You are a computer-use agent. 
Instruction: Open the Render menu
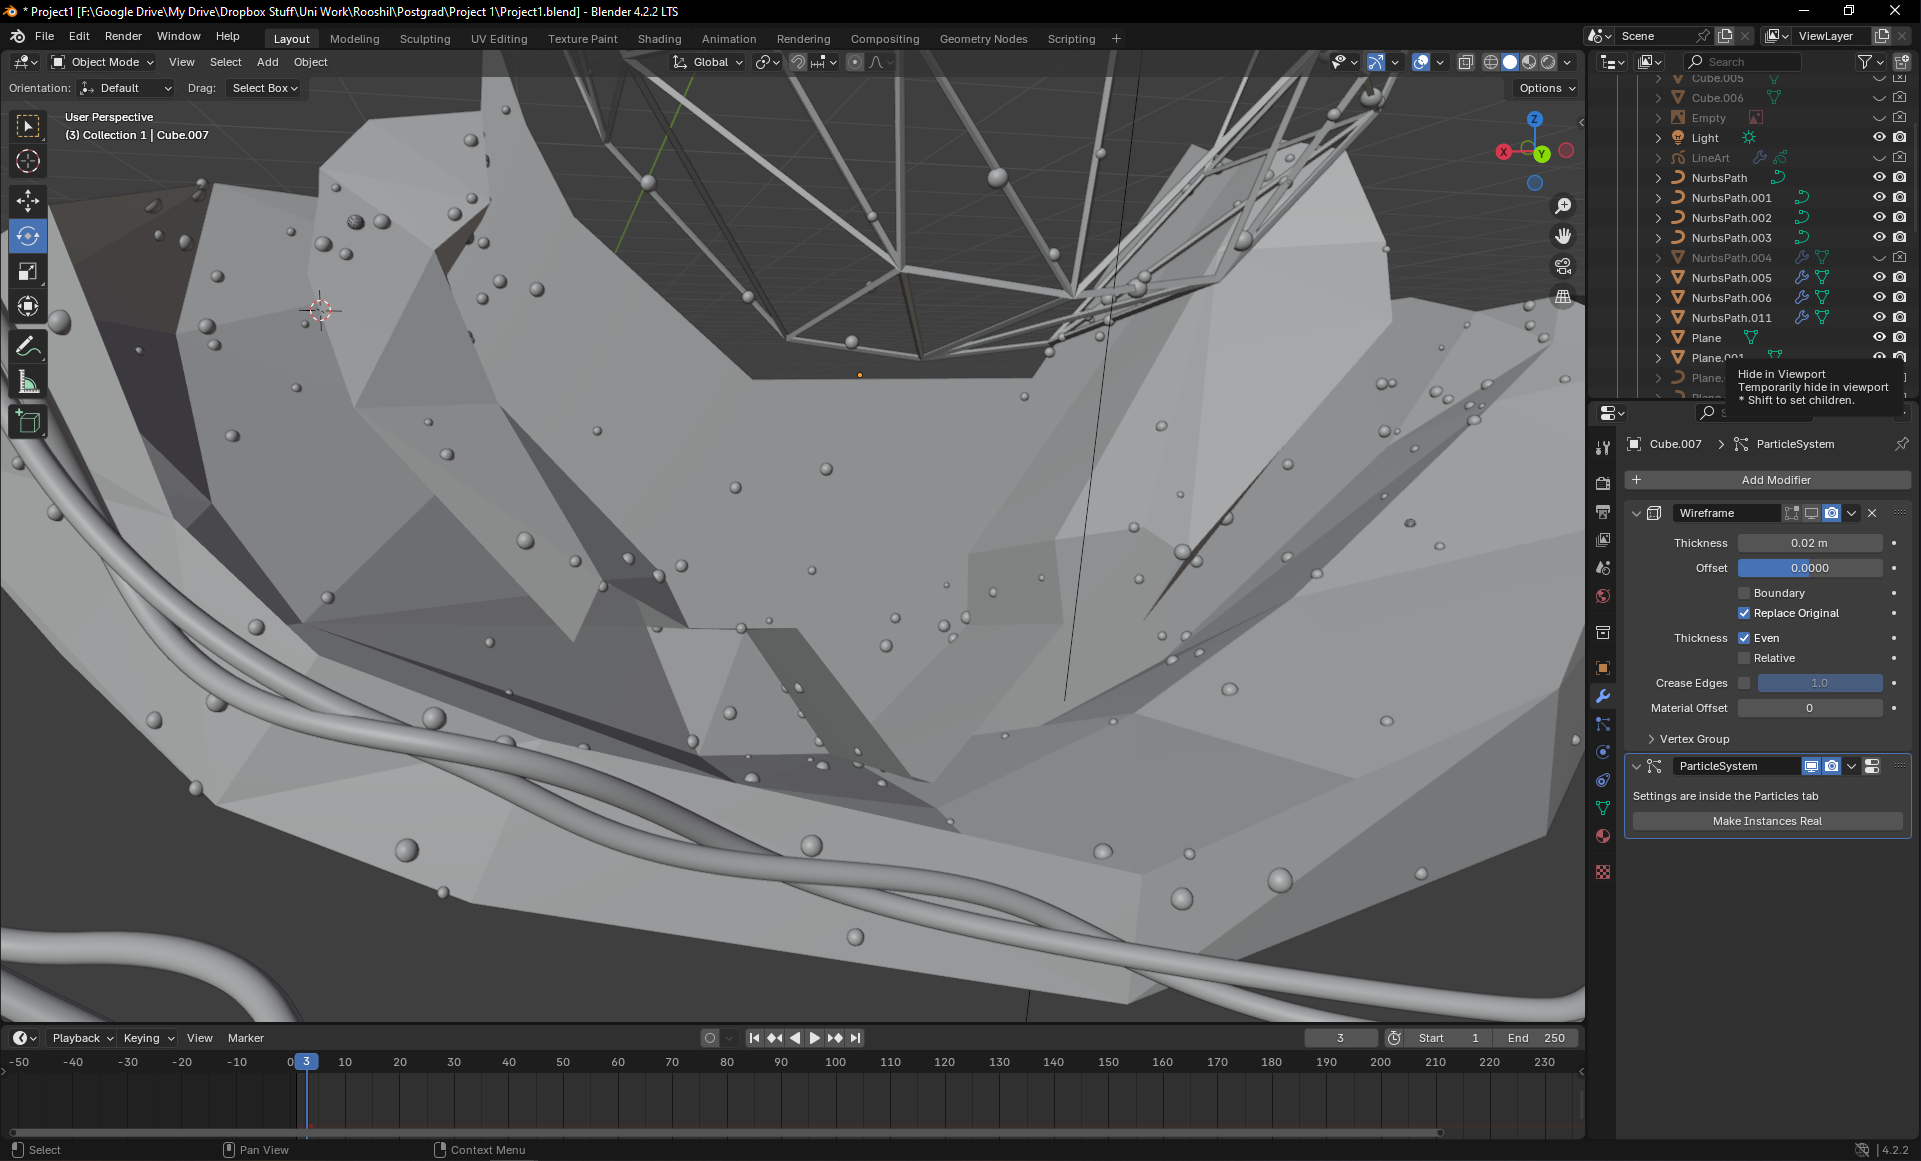(123, 36)
